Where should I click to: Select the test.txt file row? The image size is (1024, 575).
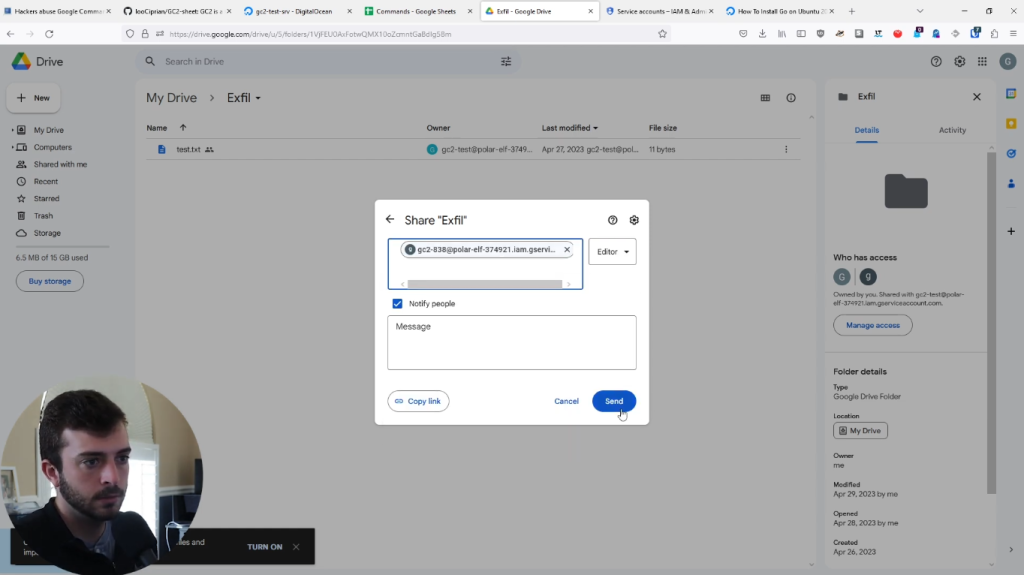[x=473, y=150]
